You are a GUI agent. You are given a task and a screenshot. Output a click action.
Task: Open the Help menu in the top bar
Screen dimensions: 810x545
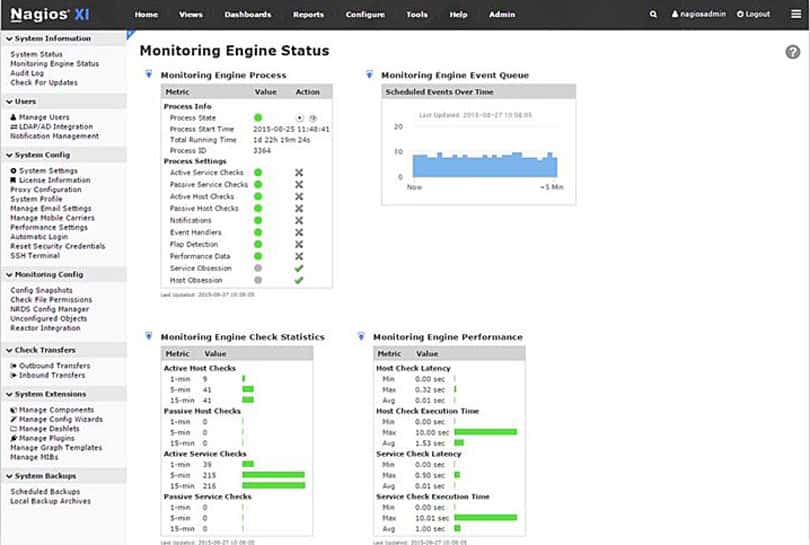click(458, 14)
